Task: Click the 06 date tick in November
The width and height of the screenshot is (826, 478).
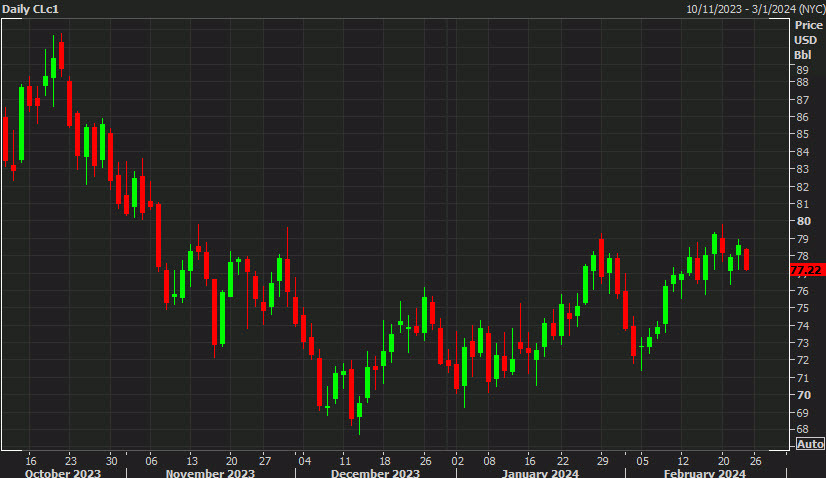Action: tap(151, 461)
